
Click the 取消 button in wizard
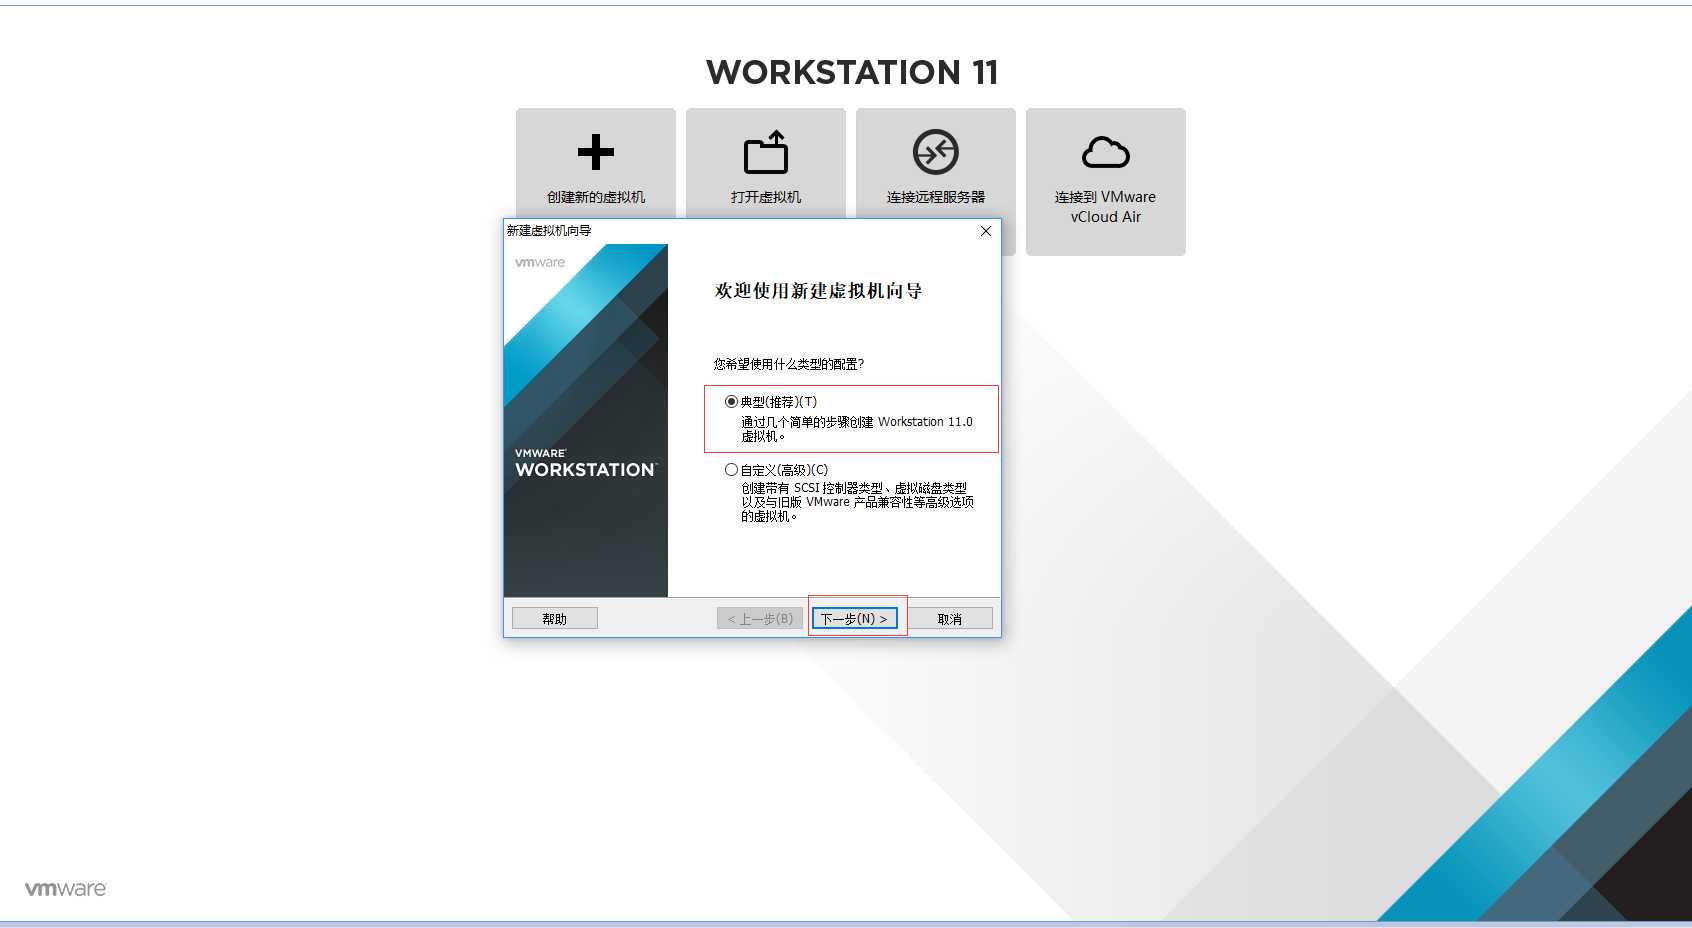tap(950, 619)
